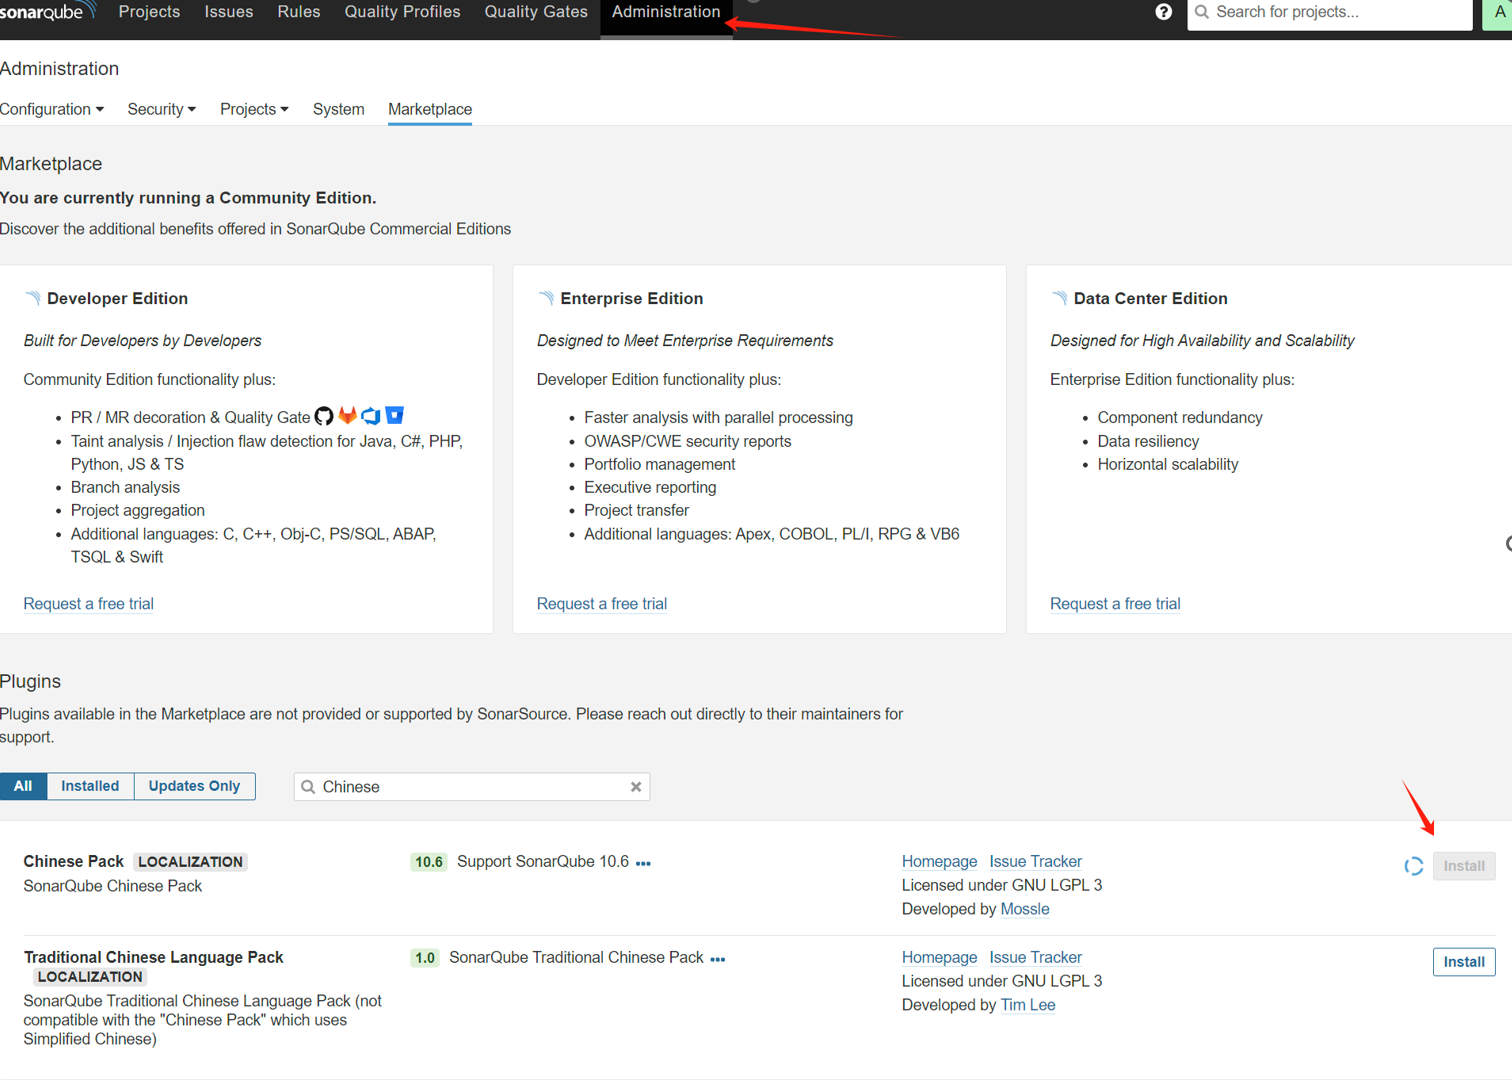Click the Enterprise Edition heading
Image resolution: width=1512 pixels, height=1080 pixels.
(x=631, y=299)
